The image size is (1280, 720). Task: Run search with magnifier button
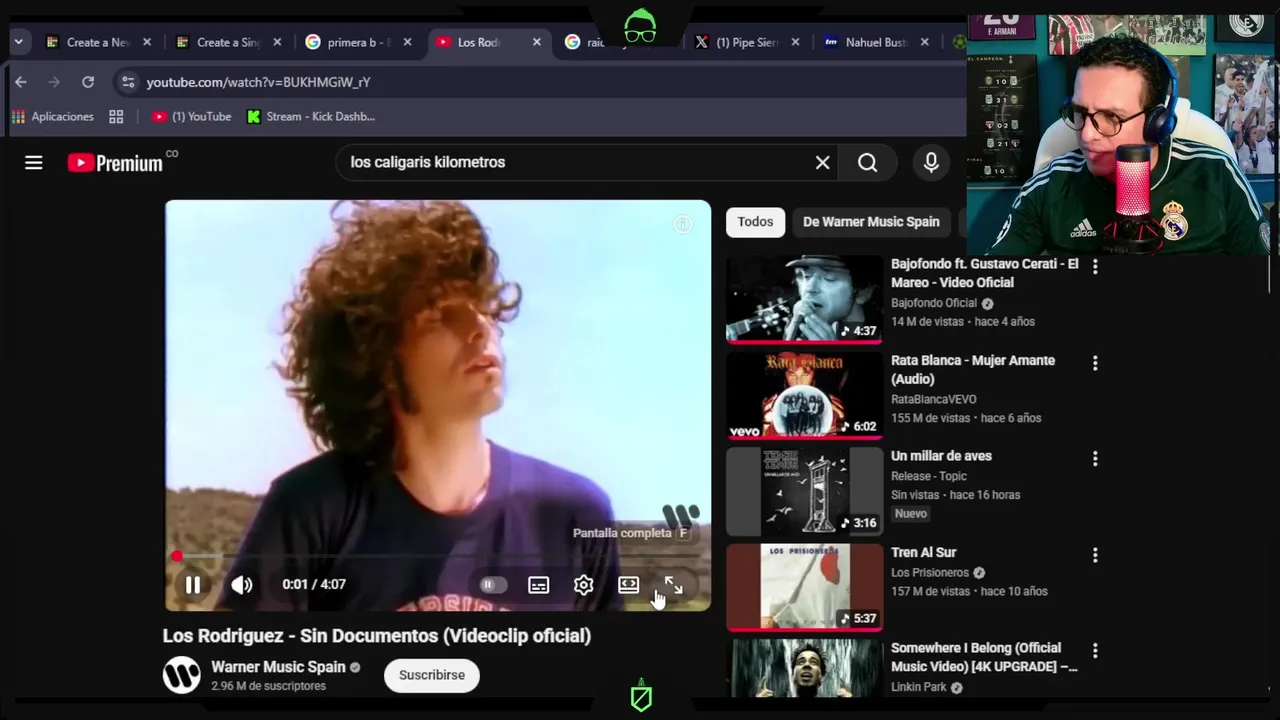coord(868,162)
